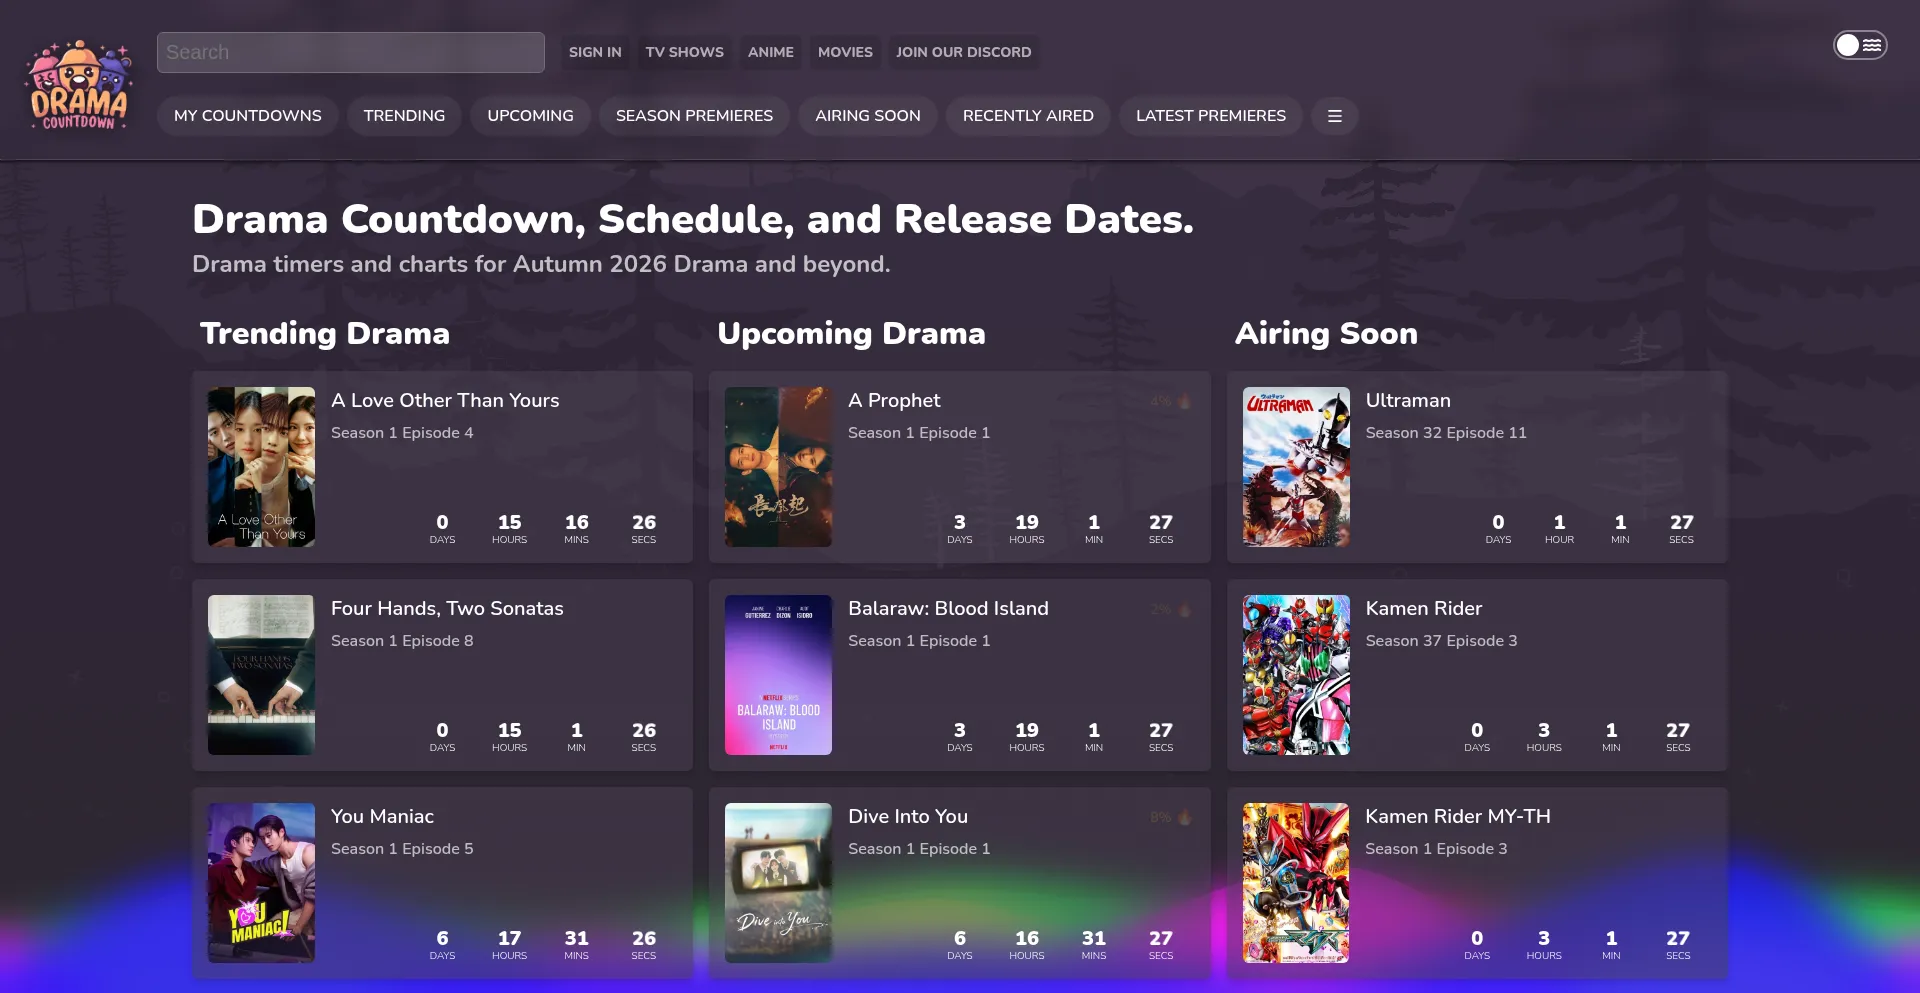
Task: Open the Airing Soon tab
Action: tap(868, 116)
